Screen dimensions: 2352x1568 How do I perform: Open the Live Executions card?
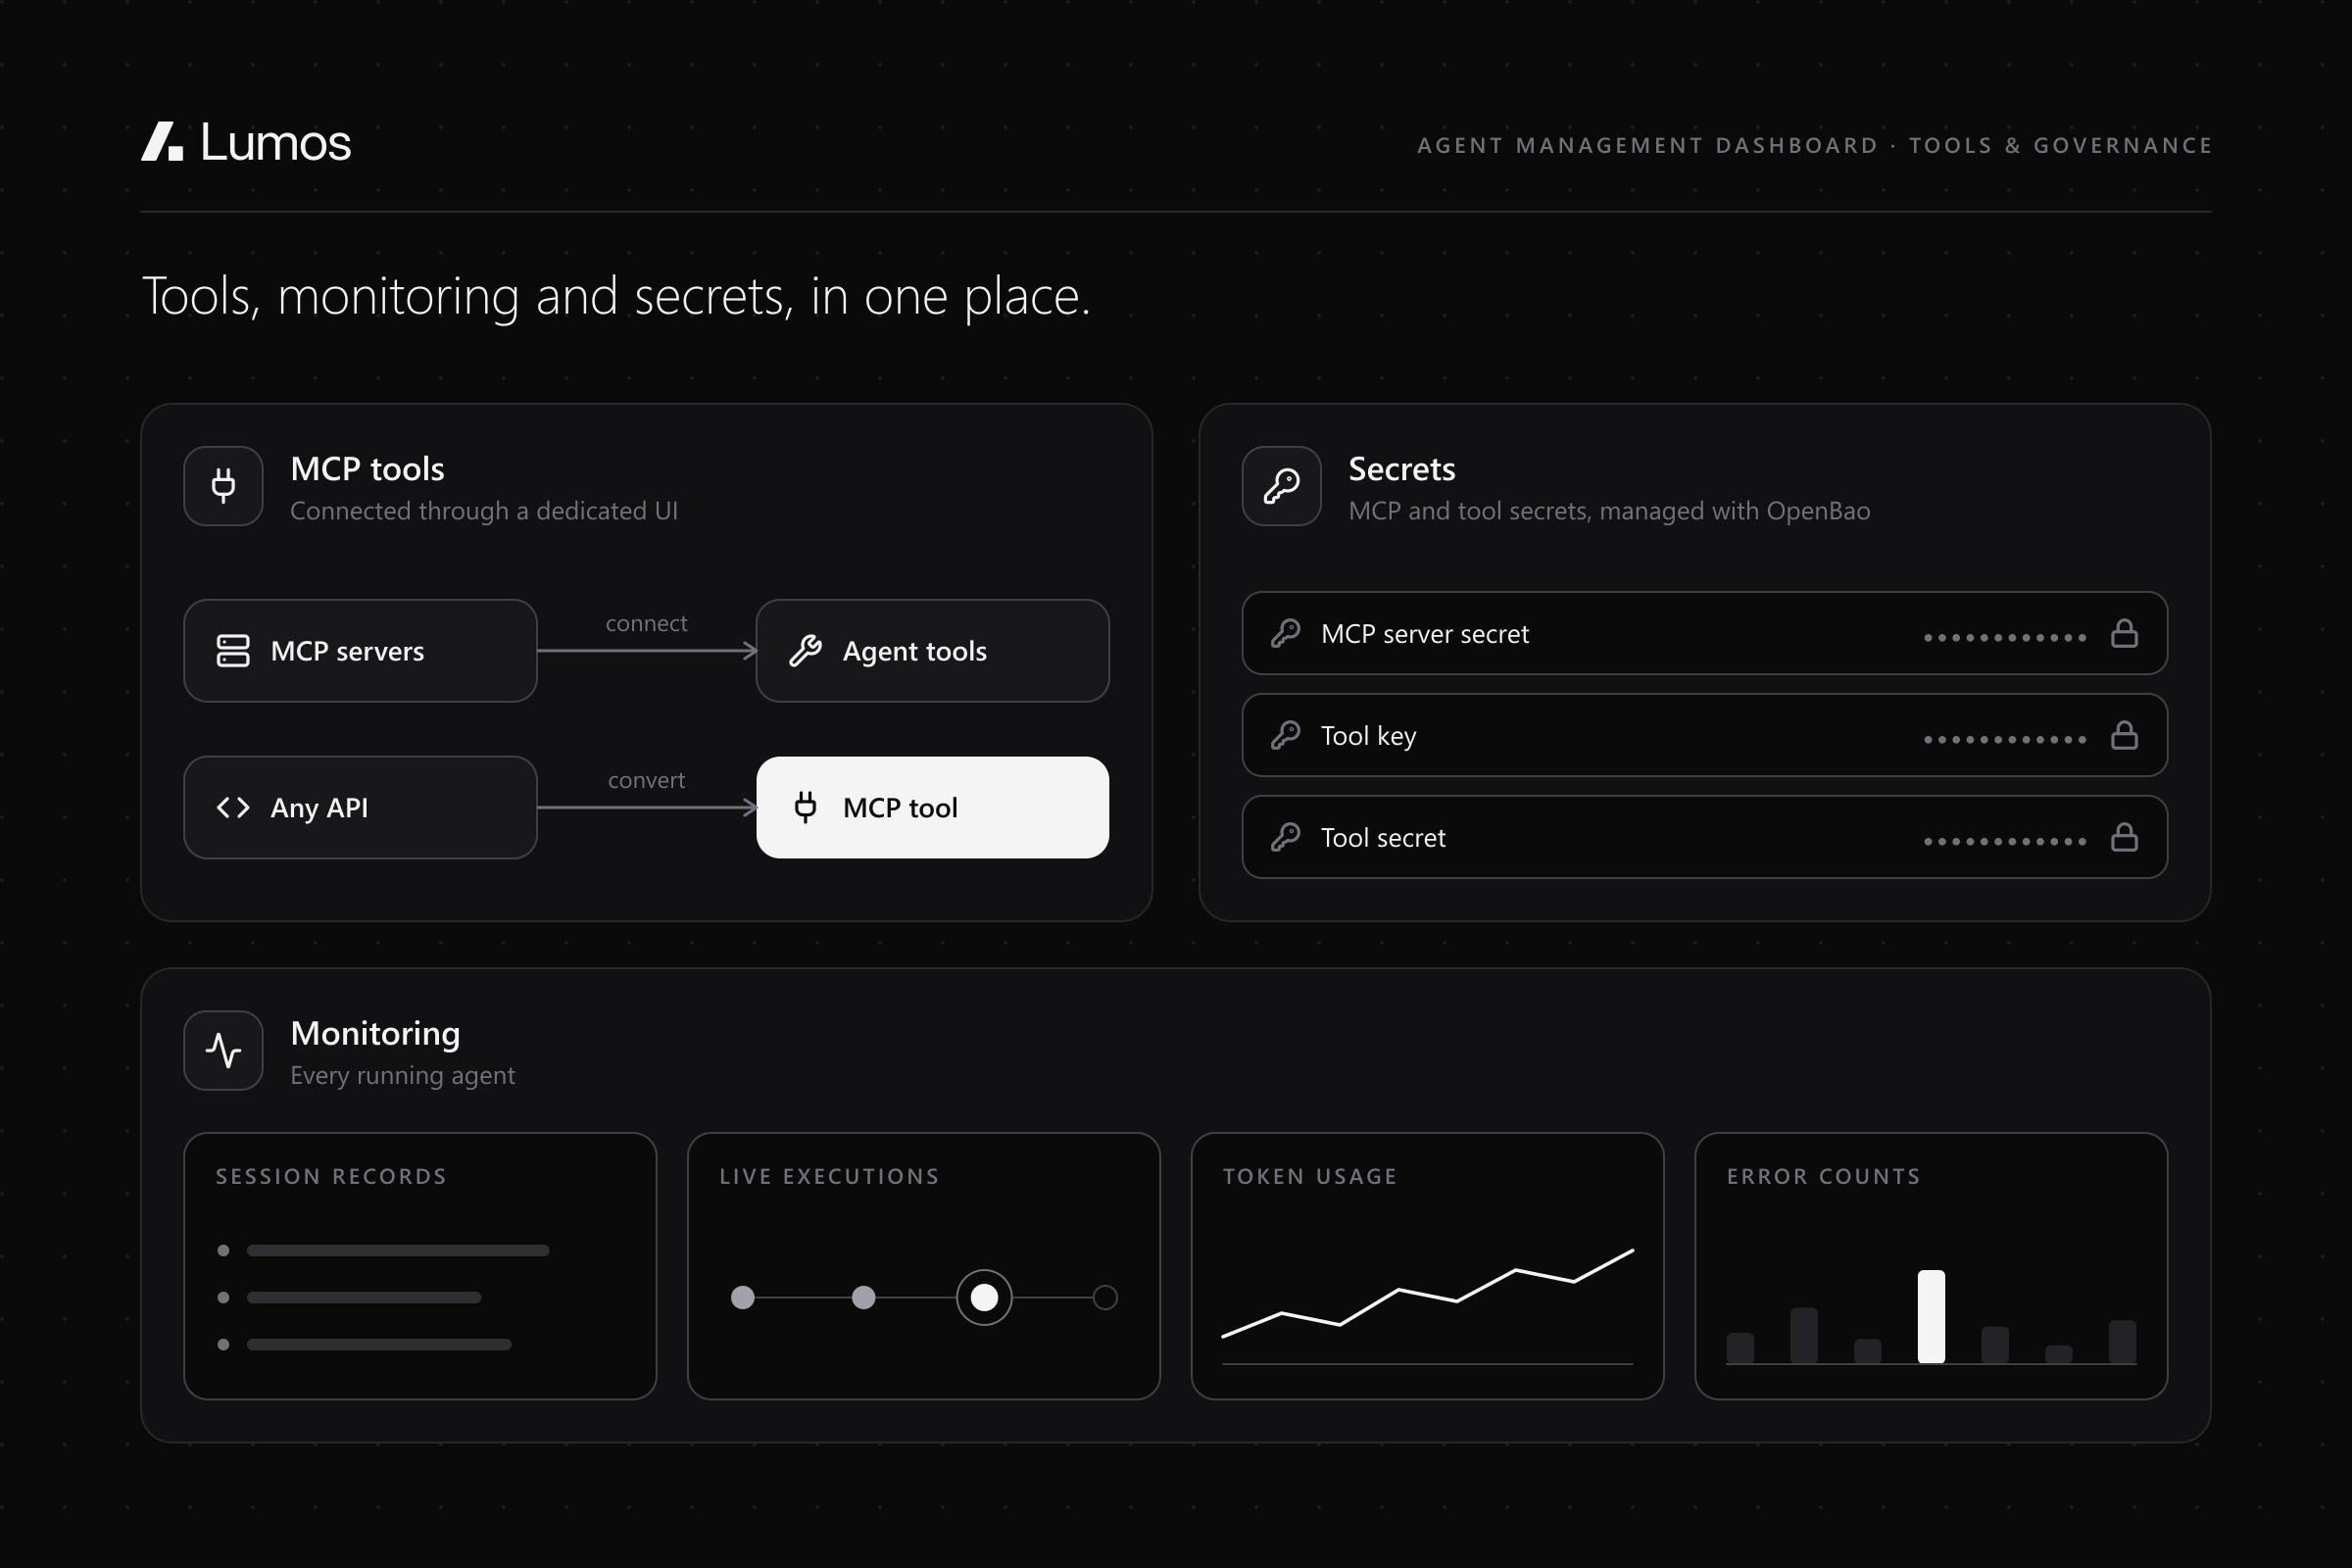(924, 1266)
